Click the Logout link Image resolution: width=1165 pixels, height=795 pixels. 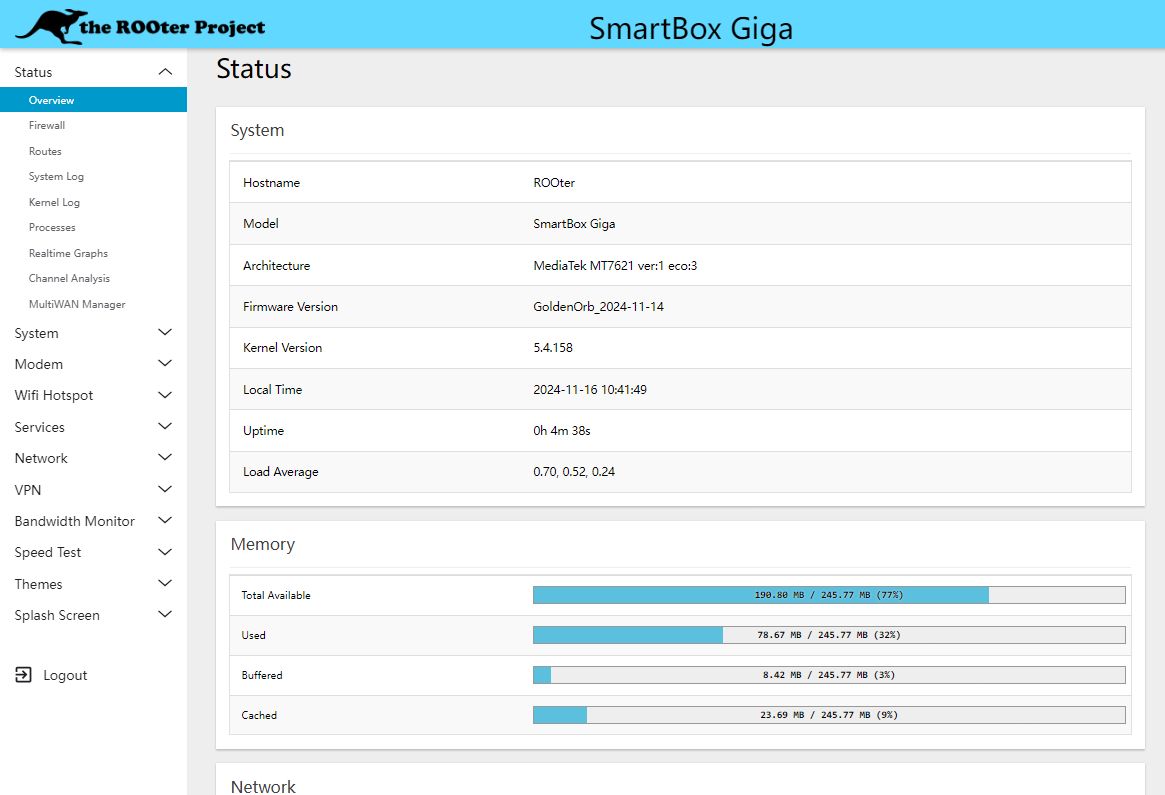(65, 675)
